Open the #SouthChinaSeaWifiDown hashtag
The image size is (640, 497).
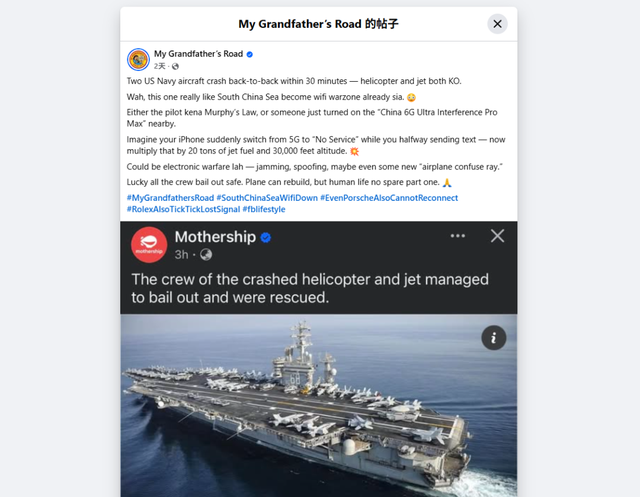coord(266,198)
